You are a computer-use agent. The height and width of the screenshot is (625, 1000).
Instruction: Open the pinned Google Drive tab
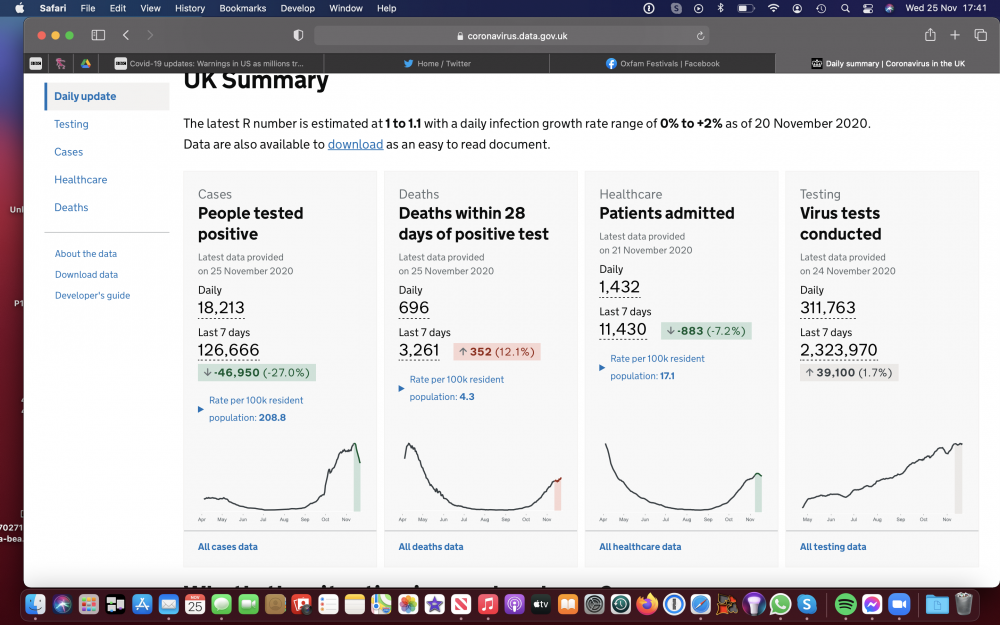click(x=85, y=63)
